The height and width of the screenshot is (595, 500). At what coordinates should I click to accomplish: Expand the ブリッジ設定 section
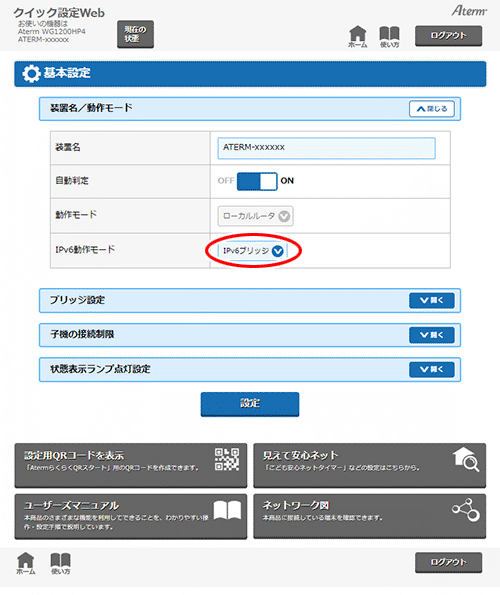click(x=432, y=301)
